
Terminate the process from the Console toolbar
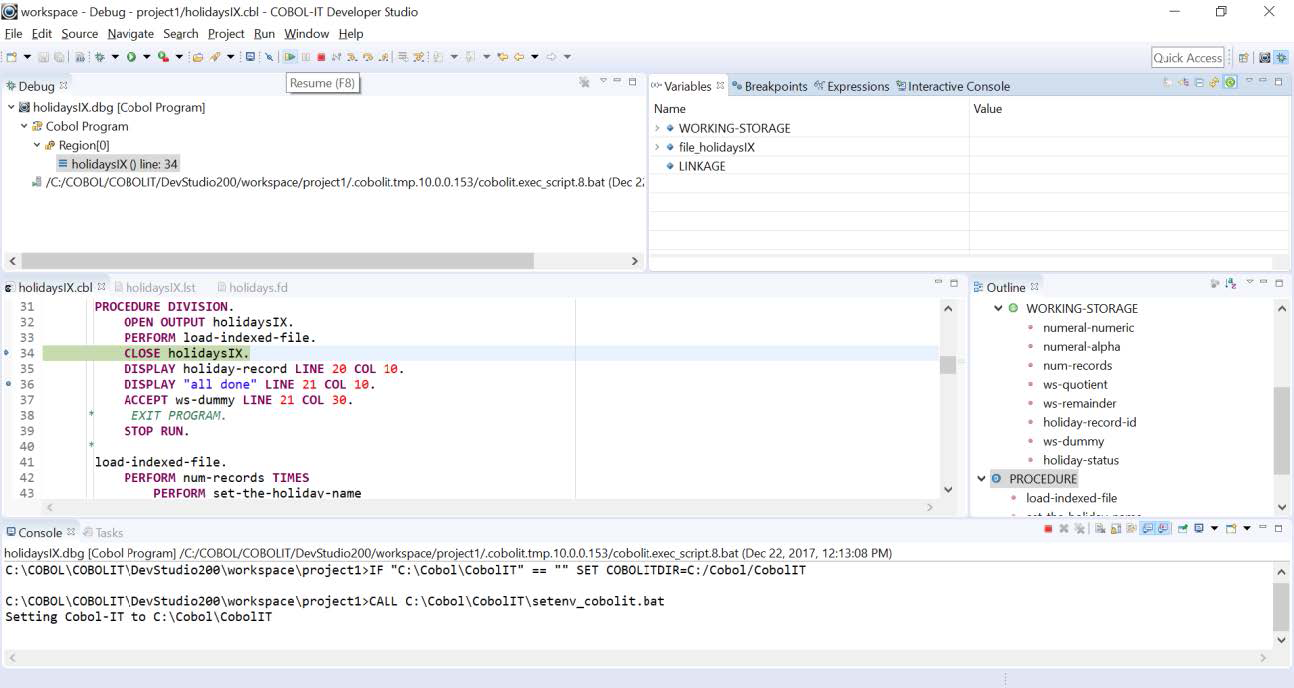tap(1048, 528)
